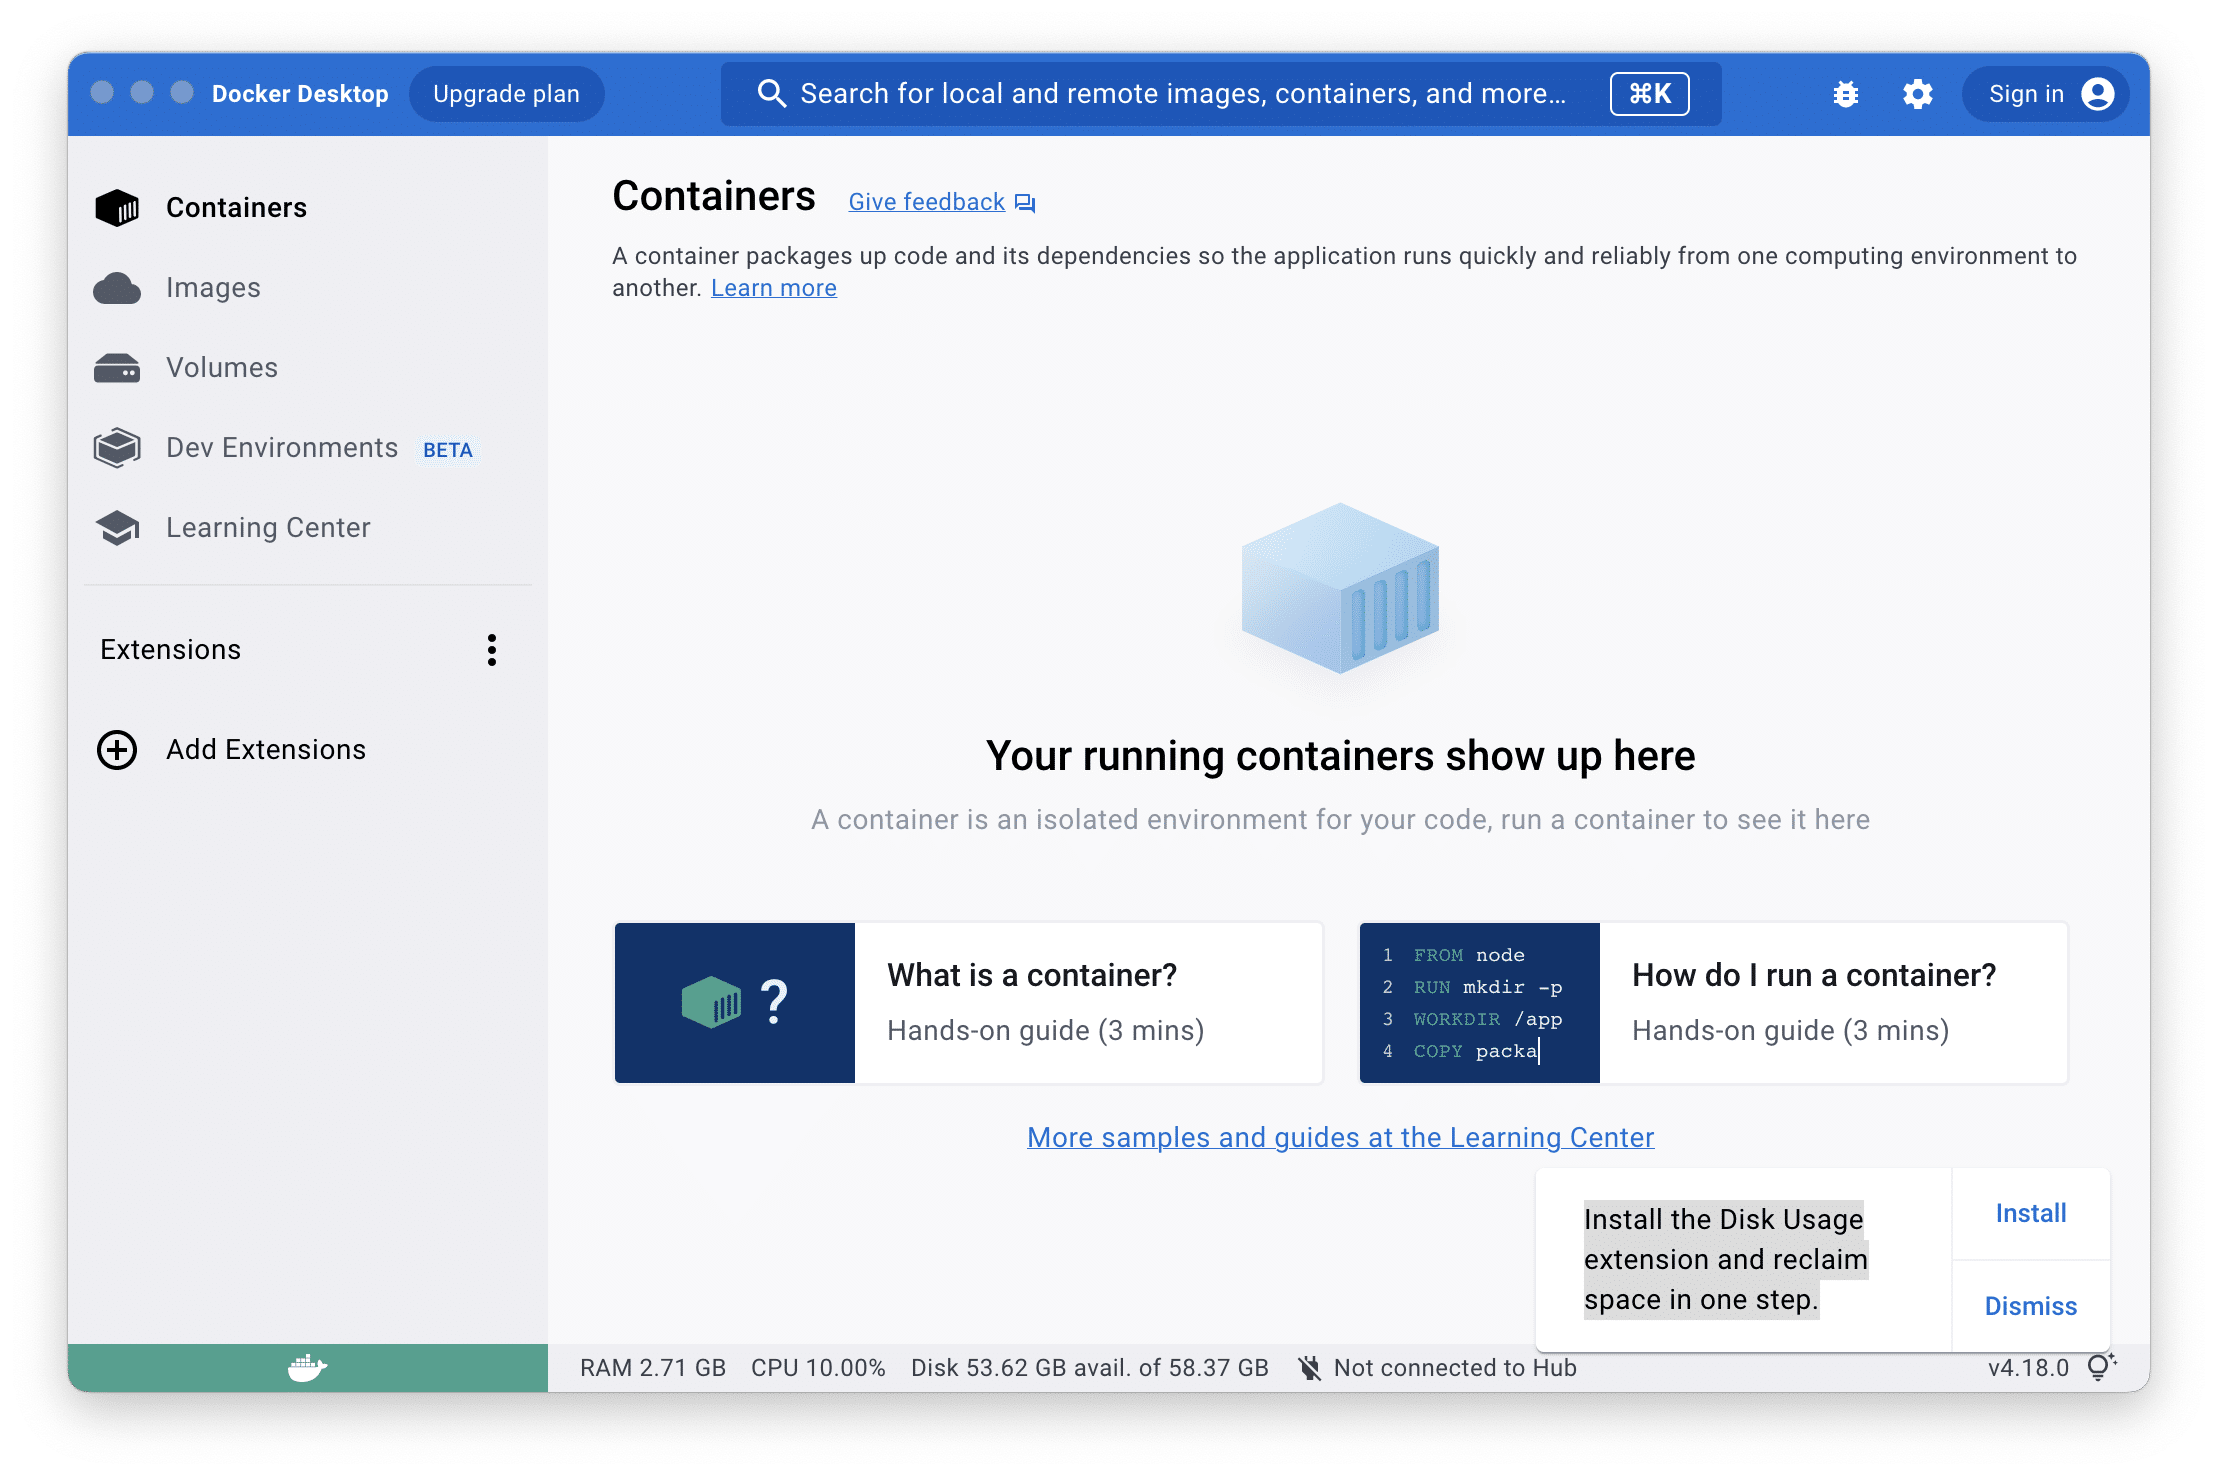Click the v4.18.0 version label
2218x1476 pixels.
click(2028, 1368)
